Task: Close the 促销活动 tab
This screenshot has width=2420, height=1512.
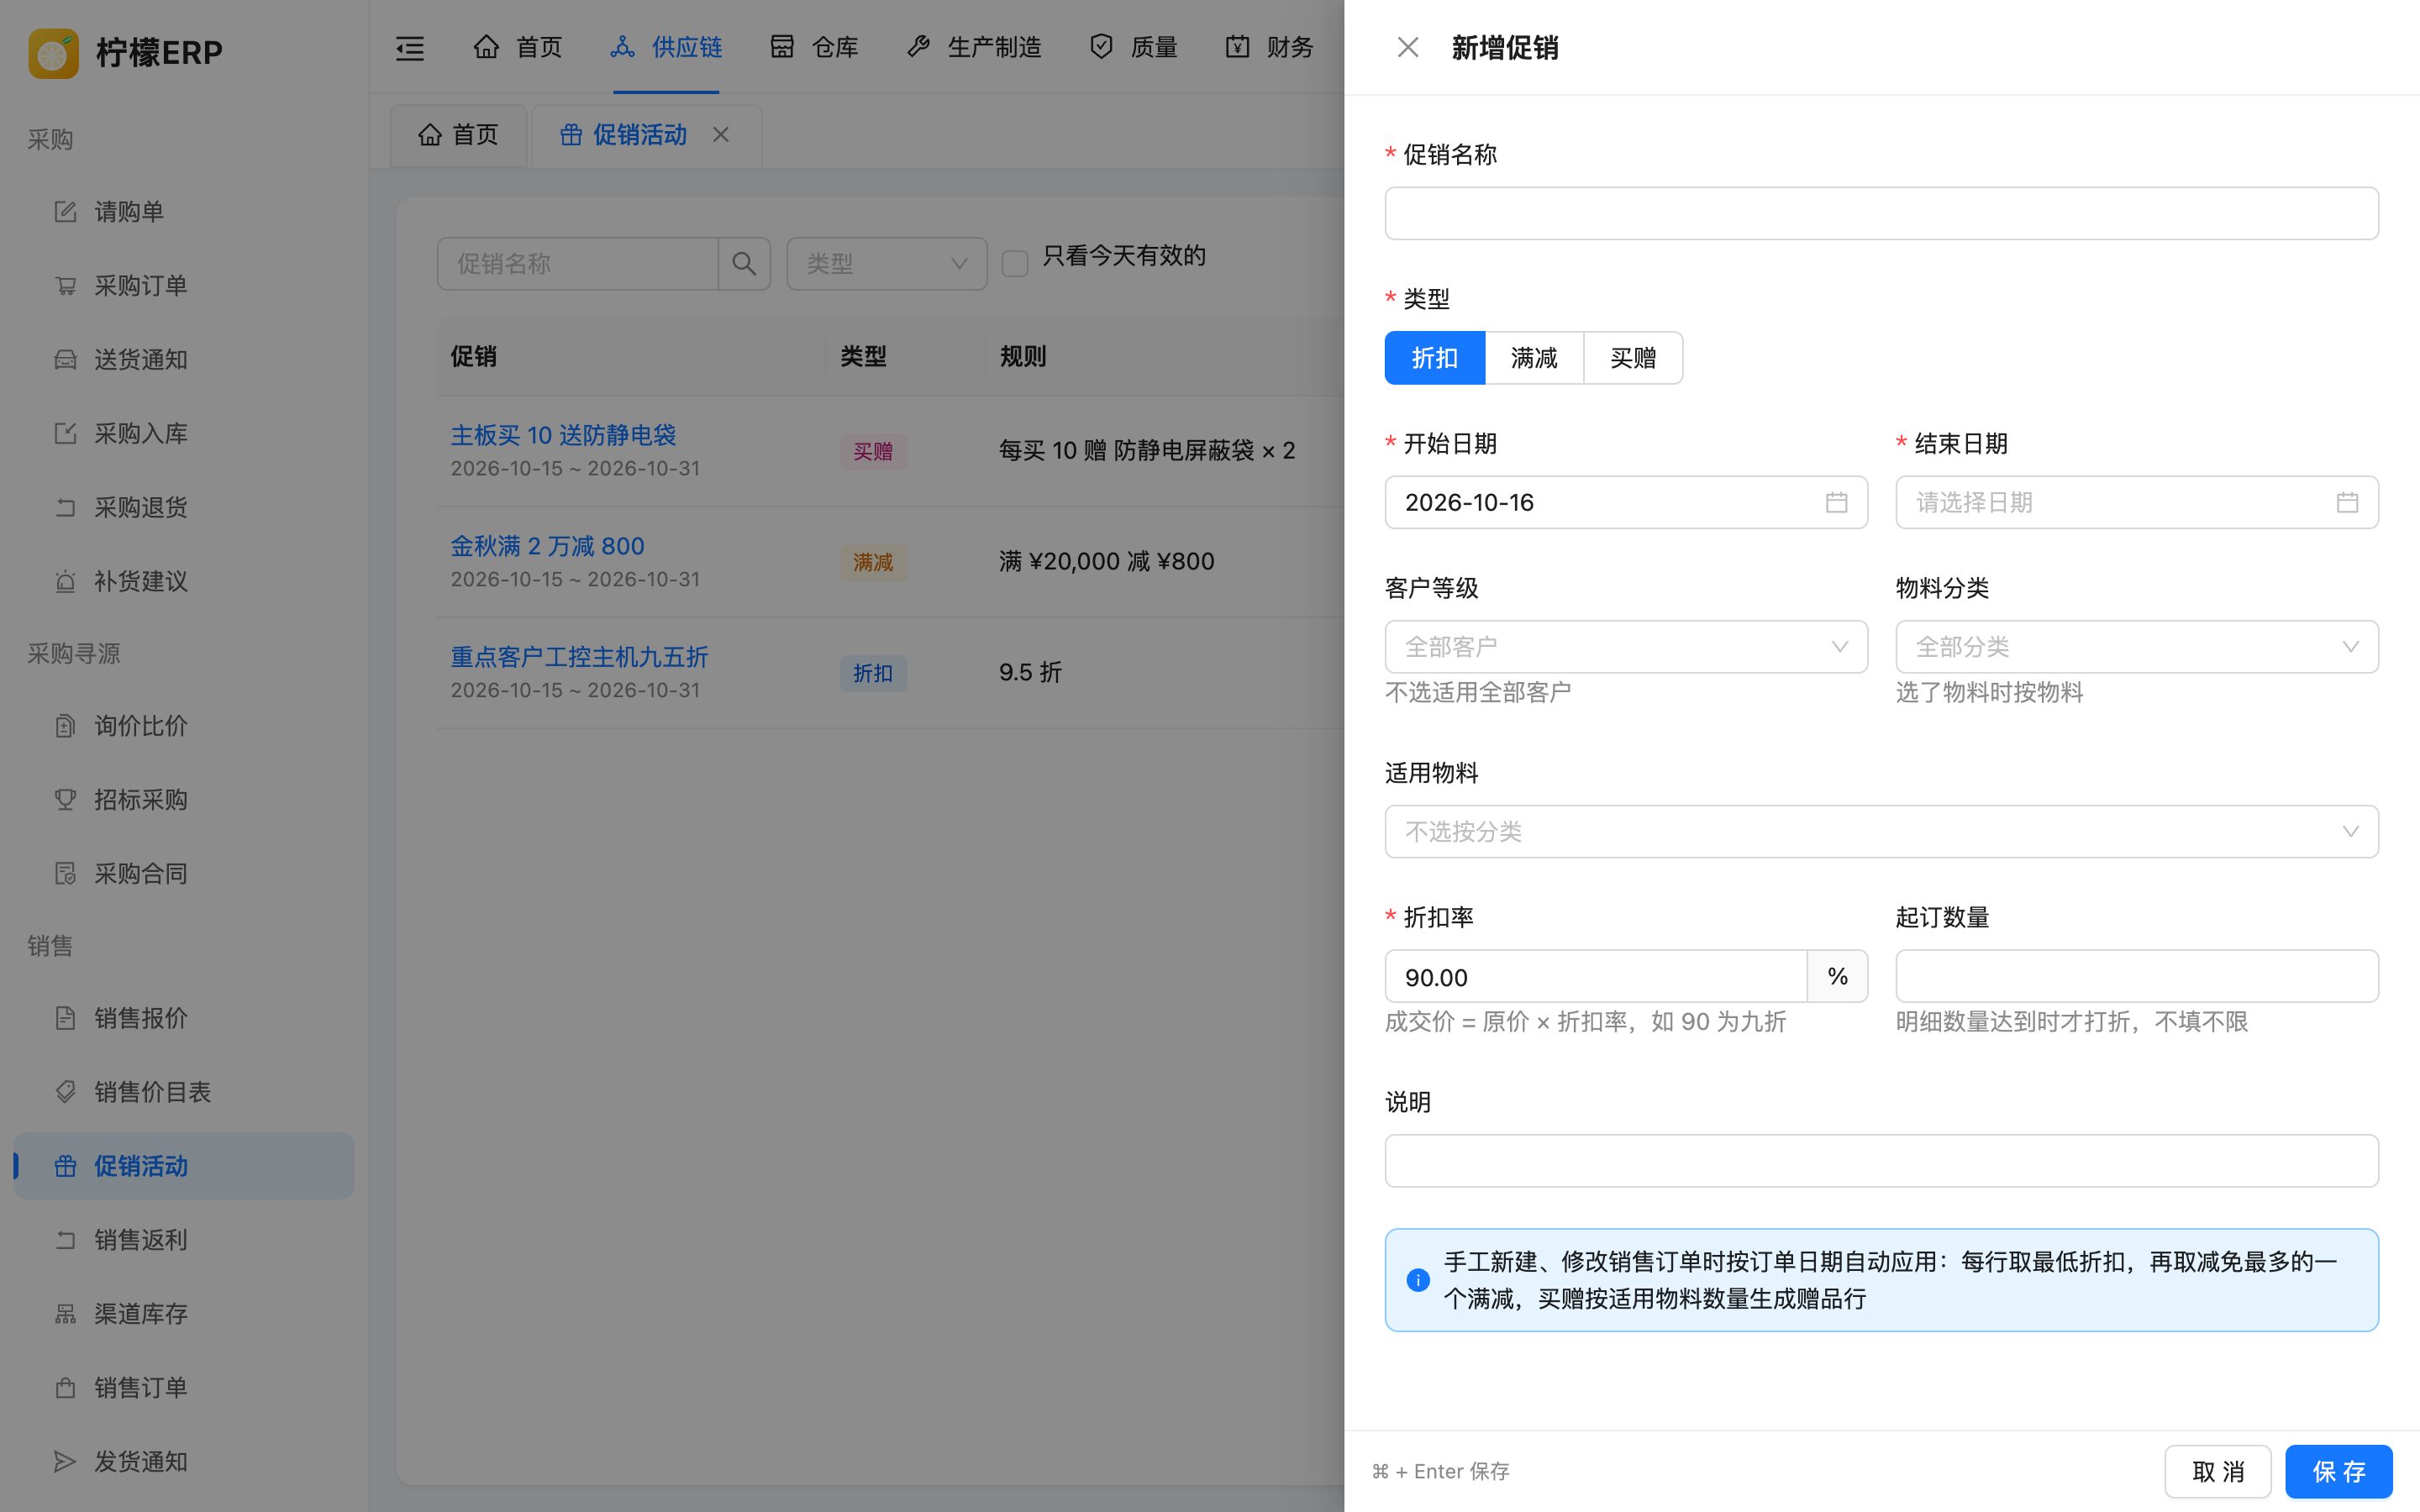Action: click(721, 135)
